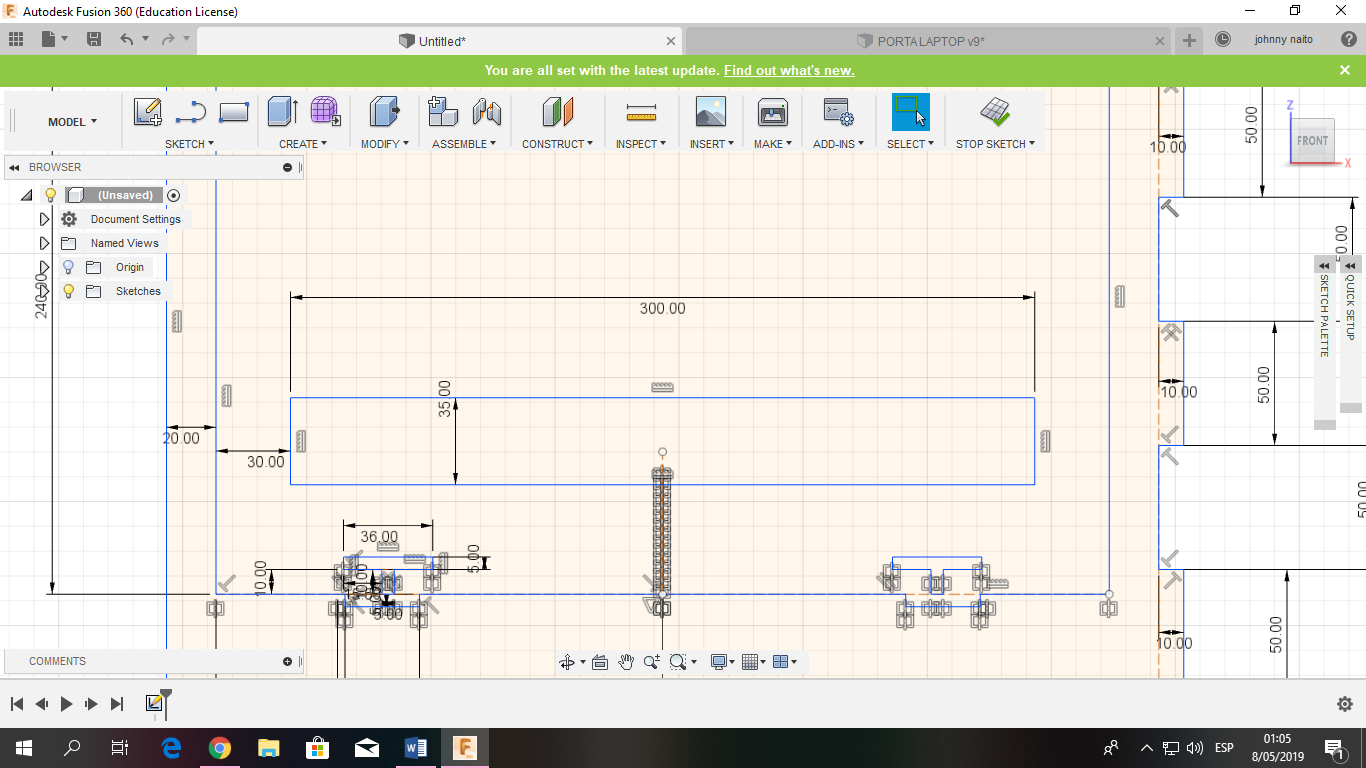Activate the window Select tool icon
The height and width of the screenshot is (768, 1366).
(x=911, y=112)
